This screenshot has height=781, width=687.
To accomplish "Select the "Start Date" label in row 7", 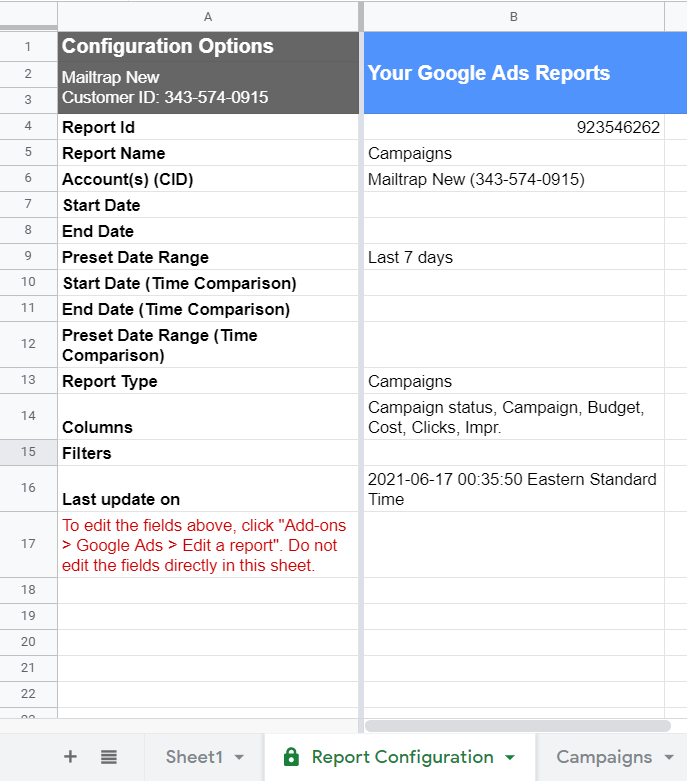I will 208,205.
